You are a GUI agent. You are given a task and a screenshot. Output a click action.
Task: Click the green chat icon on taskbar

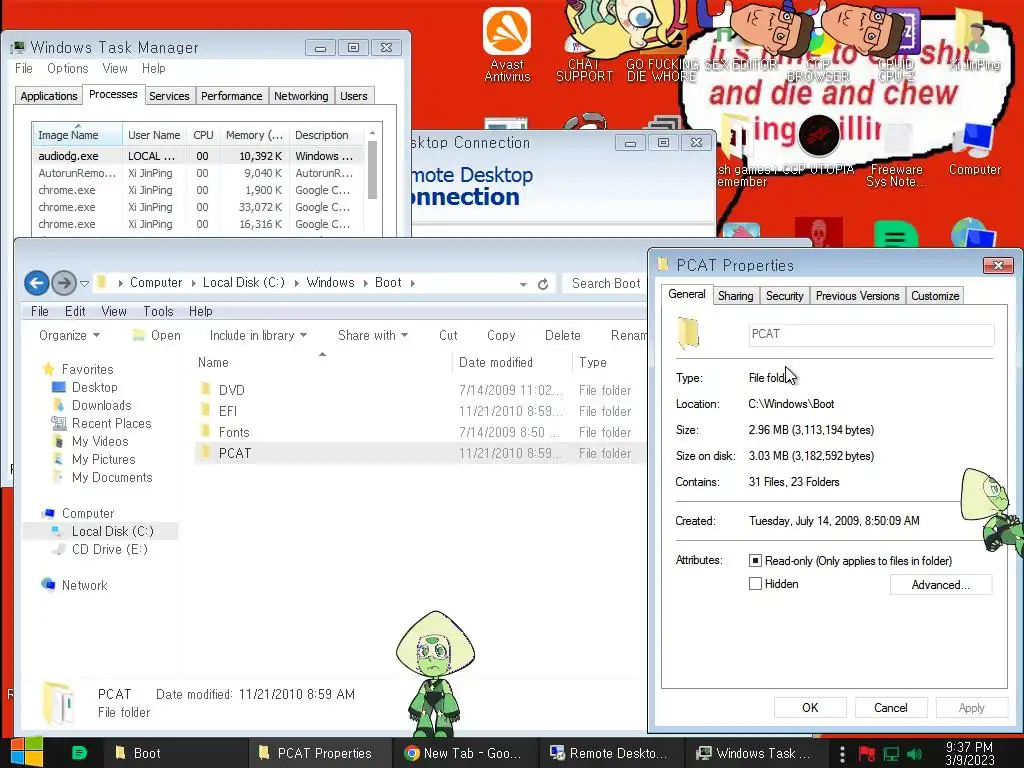click(79, 753)
